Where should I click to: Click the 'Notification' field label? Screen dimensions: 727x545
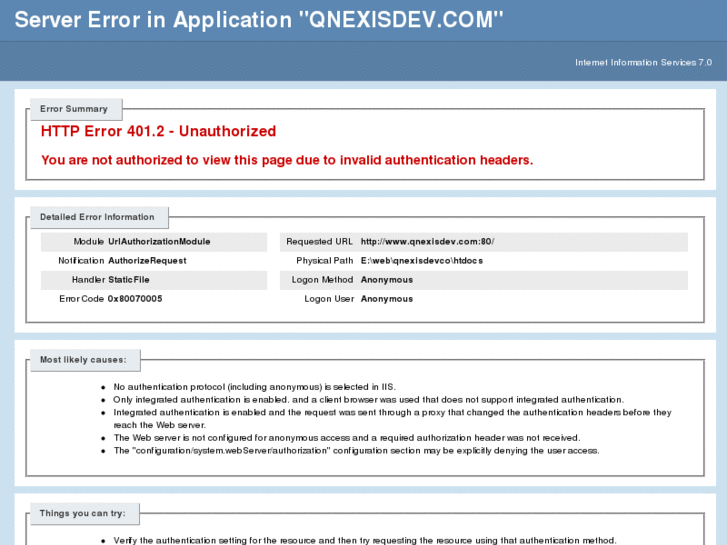click(81, 261)
